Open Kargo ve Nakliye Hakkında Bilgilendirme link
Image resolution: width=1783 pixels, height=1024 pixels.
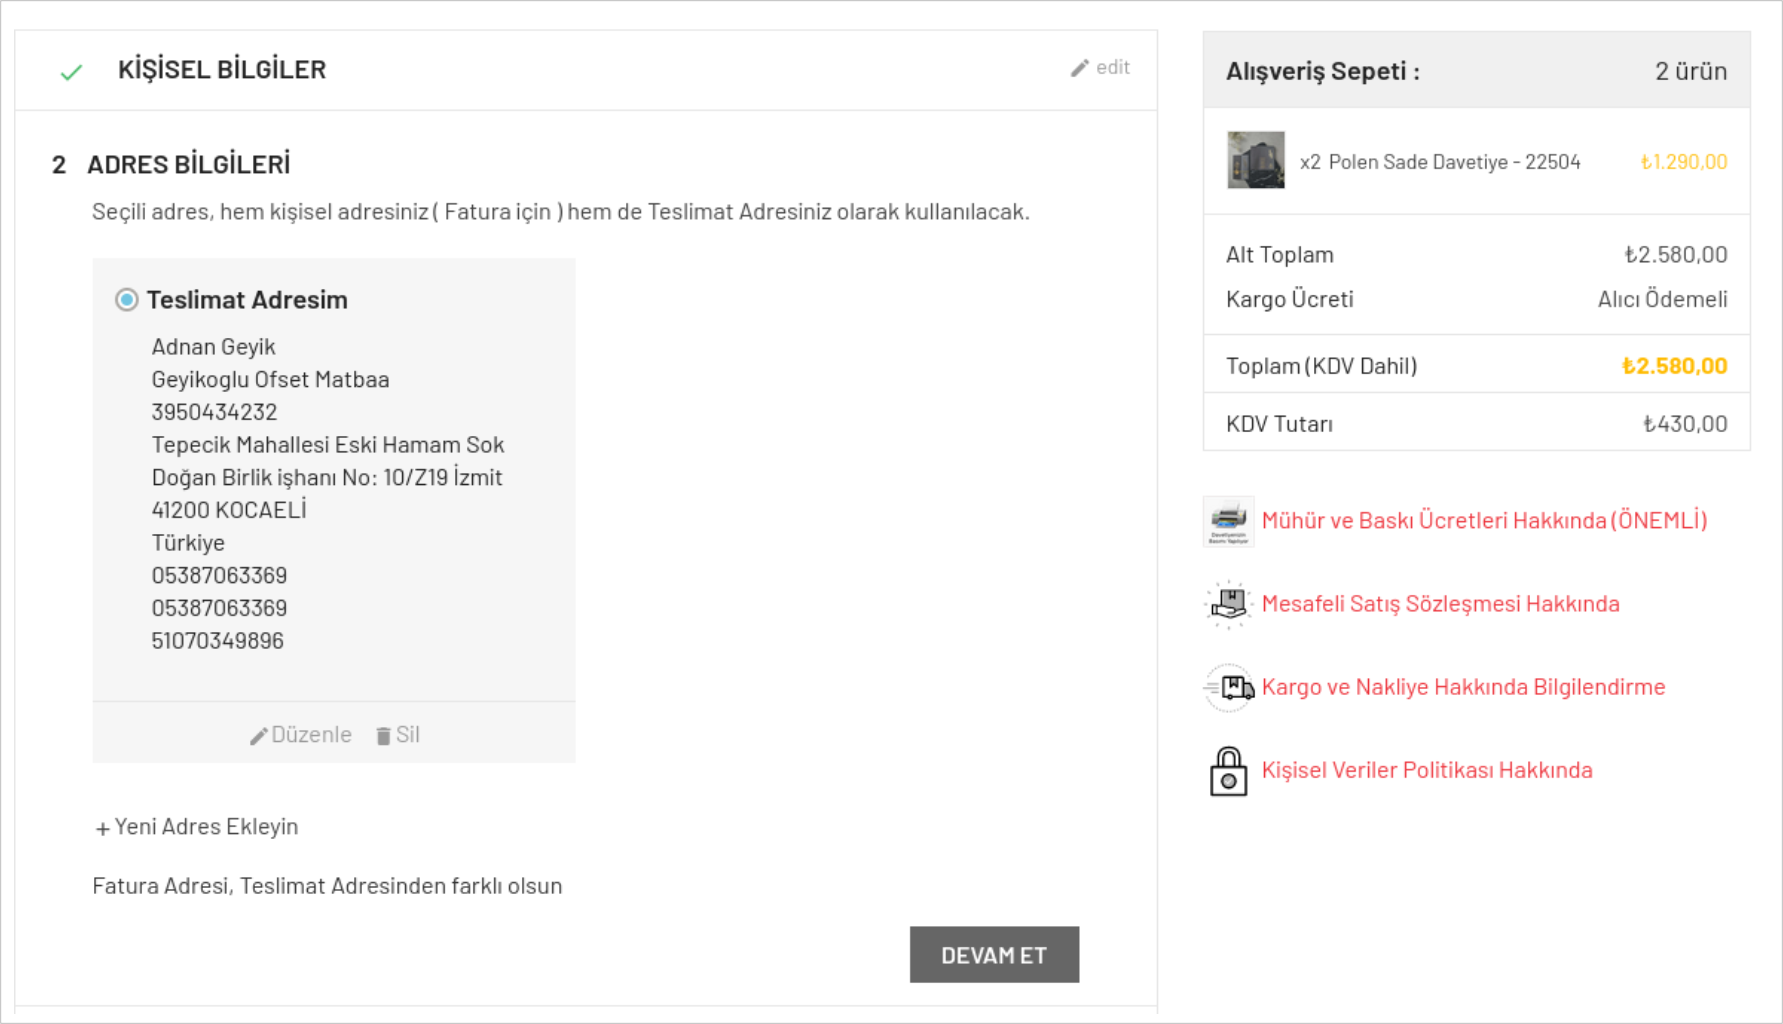click(x=1463, y=687)
